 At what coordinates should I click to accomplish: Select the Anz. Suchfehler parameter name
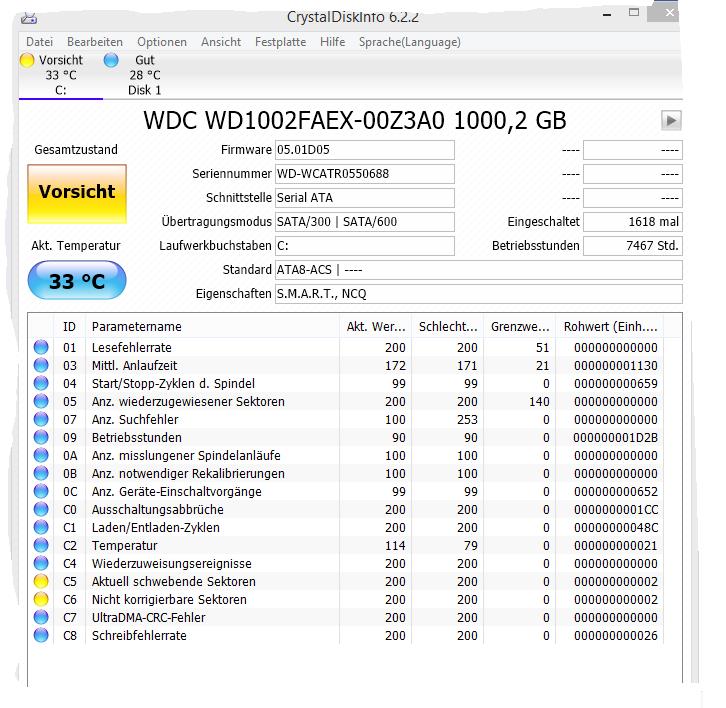tap(135, 420)
